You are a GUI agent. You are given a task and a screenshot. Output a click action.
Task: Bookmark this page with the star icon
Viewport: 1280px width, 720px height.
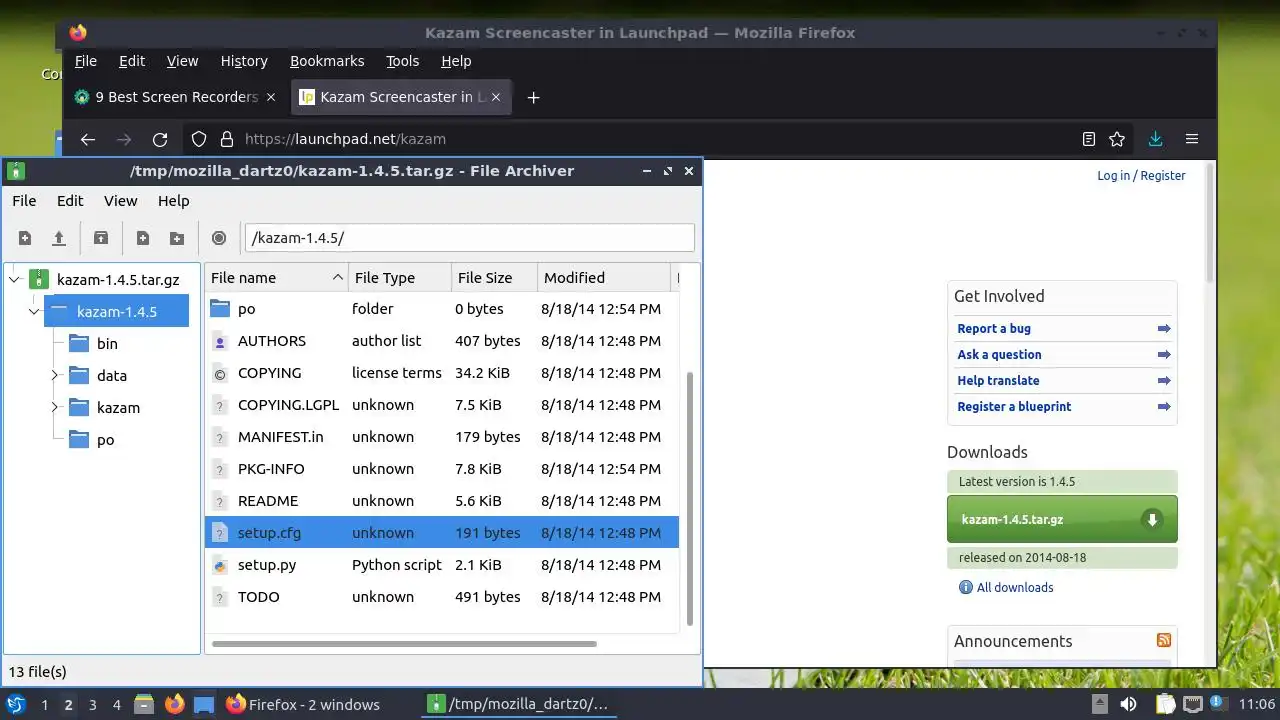pyautogui.click(x=1117, y=139)
